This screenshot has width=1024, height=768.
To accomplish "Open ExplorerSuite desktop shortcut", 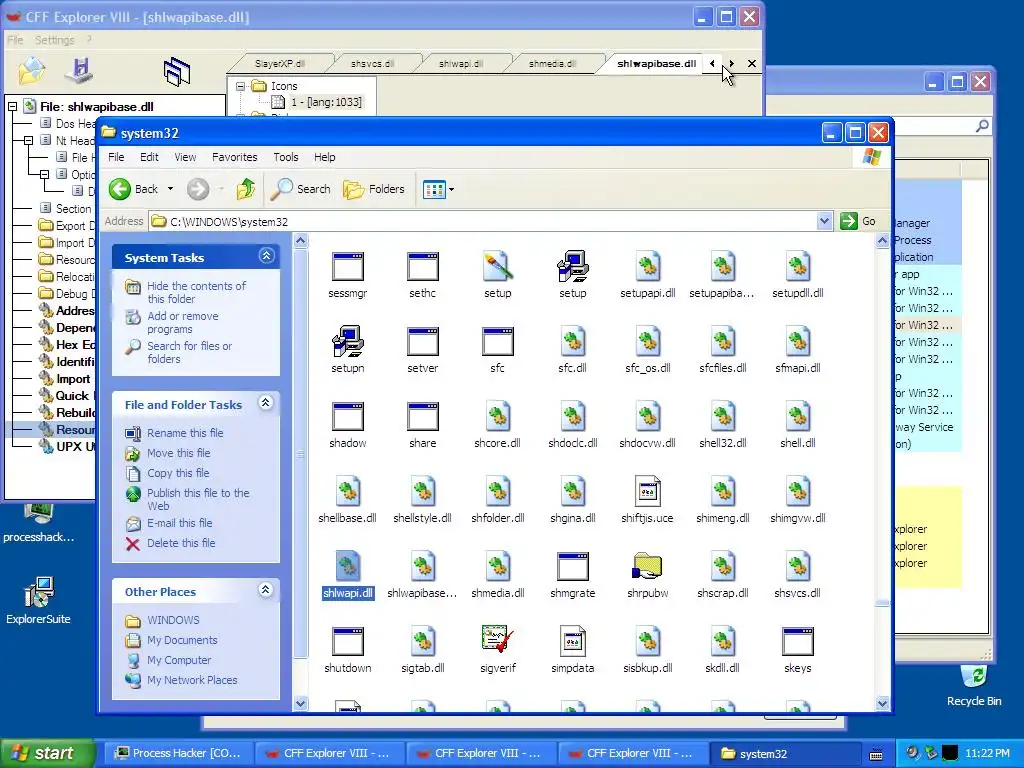I will pyautogui.click(x=38, y=600).
